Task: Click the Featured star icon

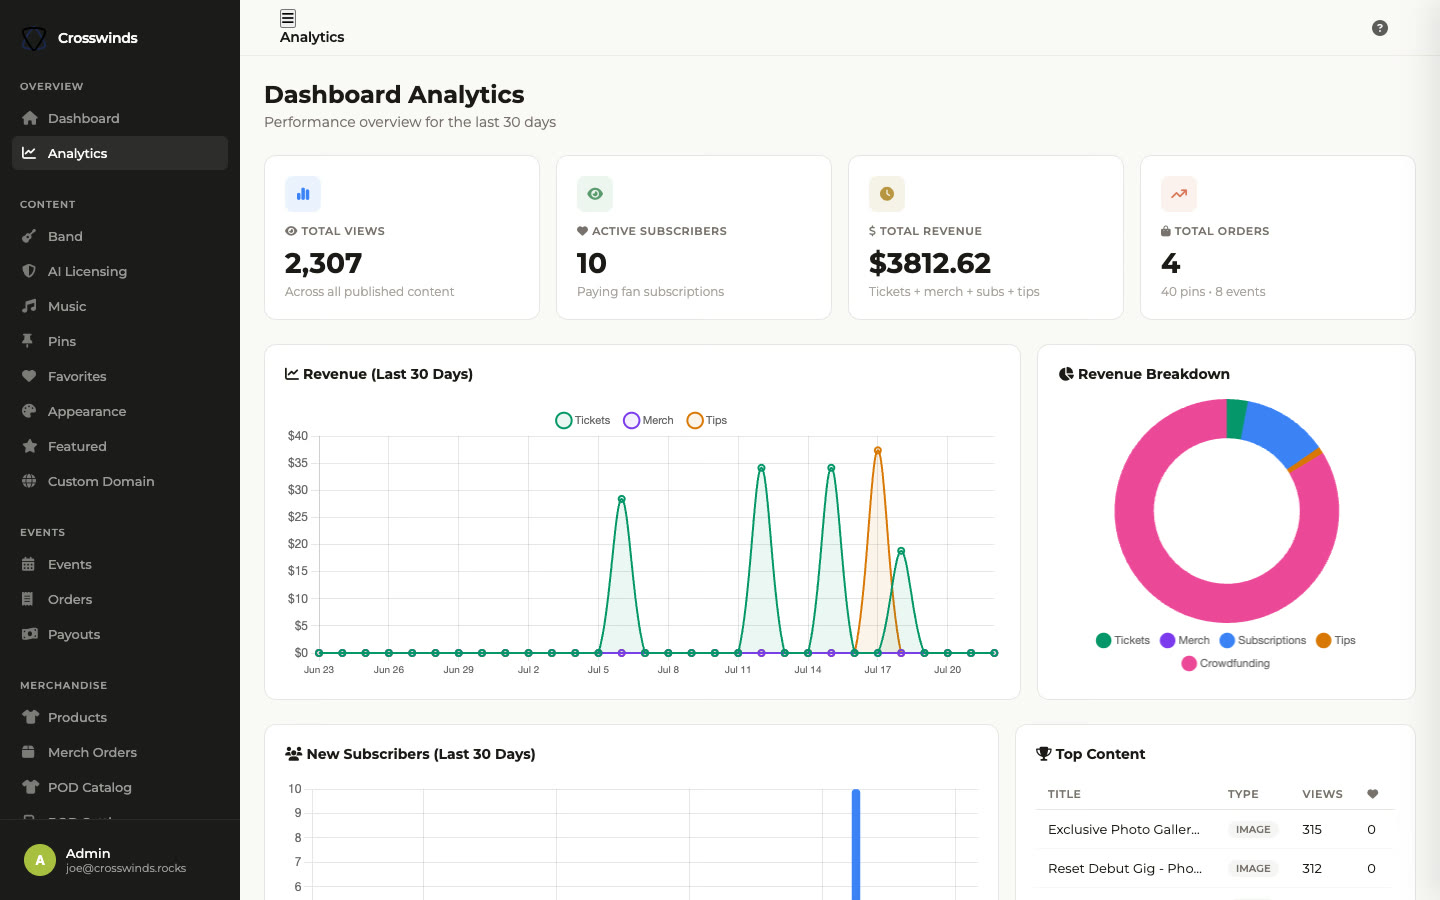Action: 29,446
